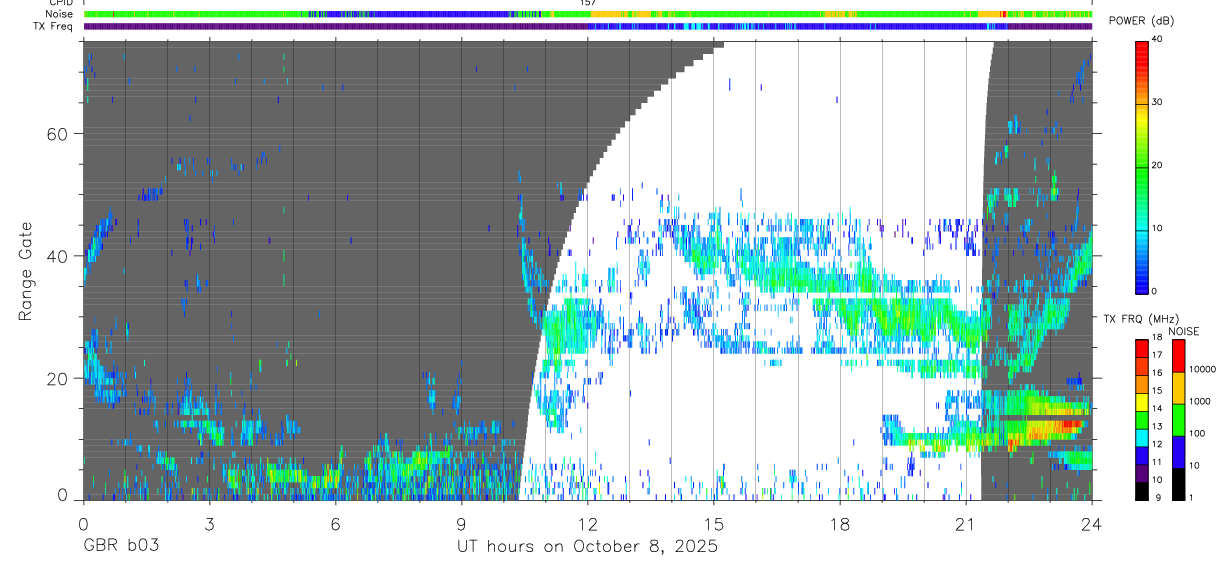Click the '20' tick on POWER scale
This screenshot has height=567, width=1228.
(1159, 166)
